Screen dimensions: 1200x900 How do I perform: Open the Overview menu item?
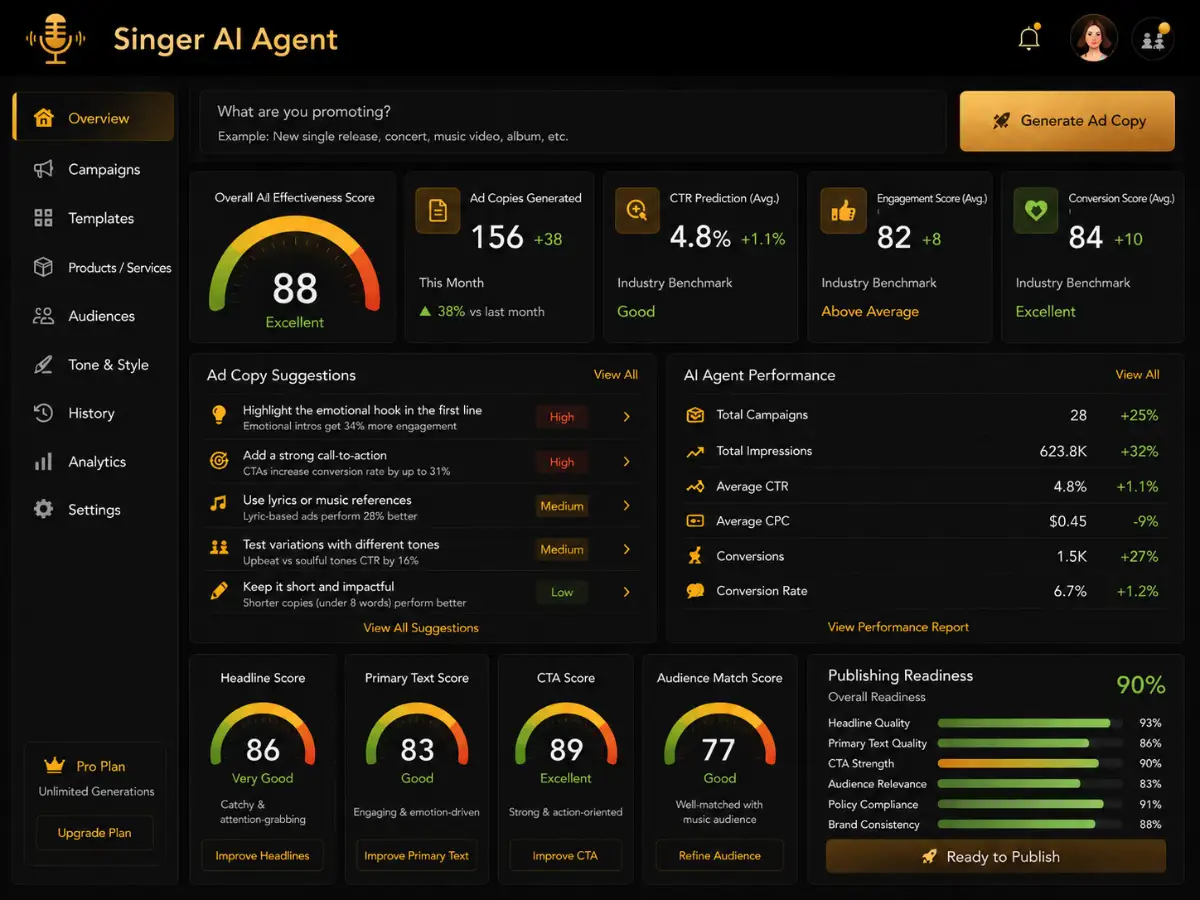(93, 117)
